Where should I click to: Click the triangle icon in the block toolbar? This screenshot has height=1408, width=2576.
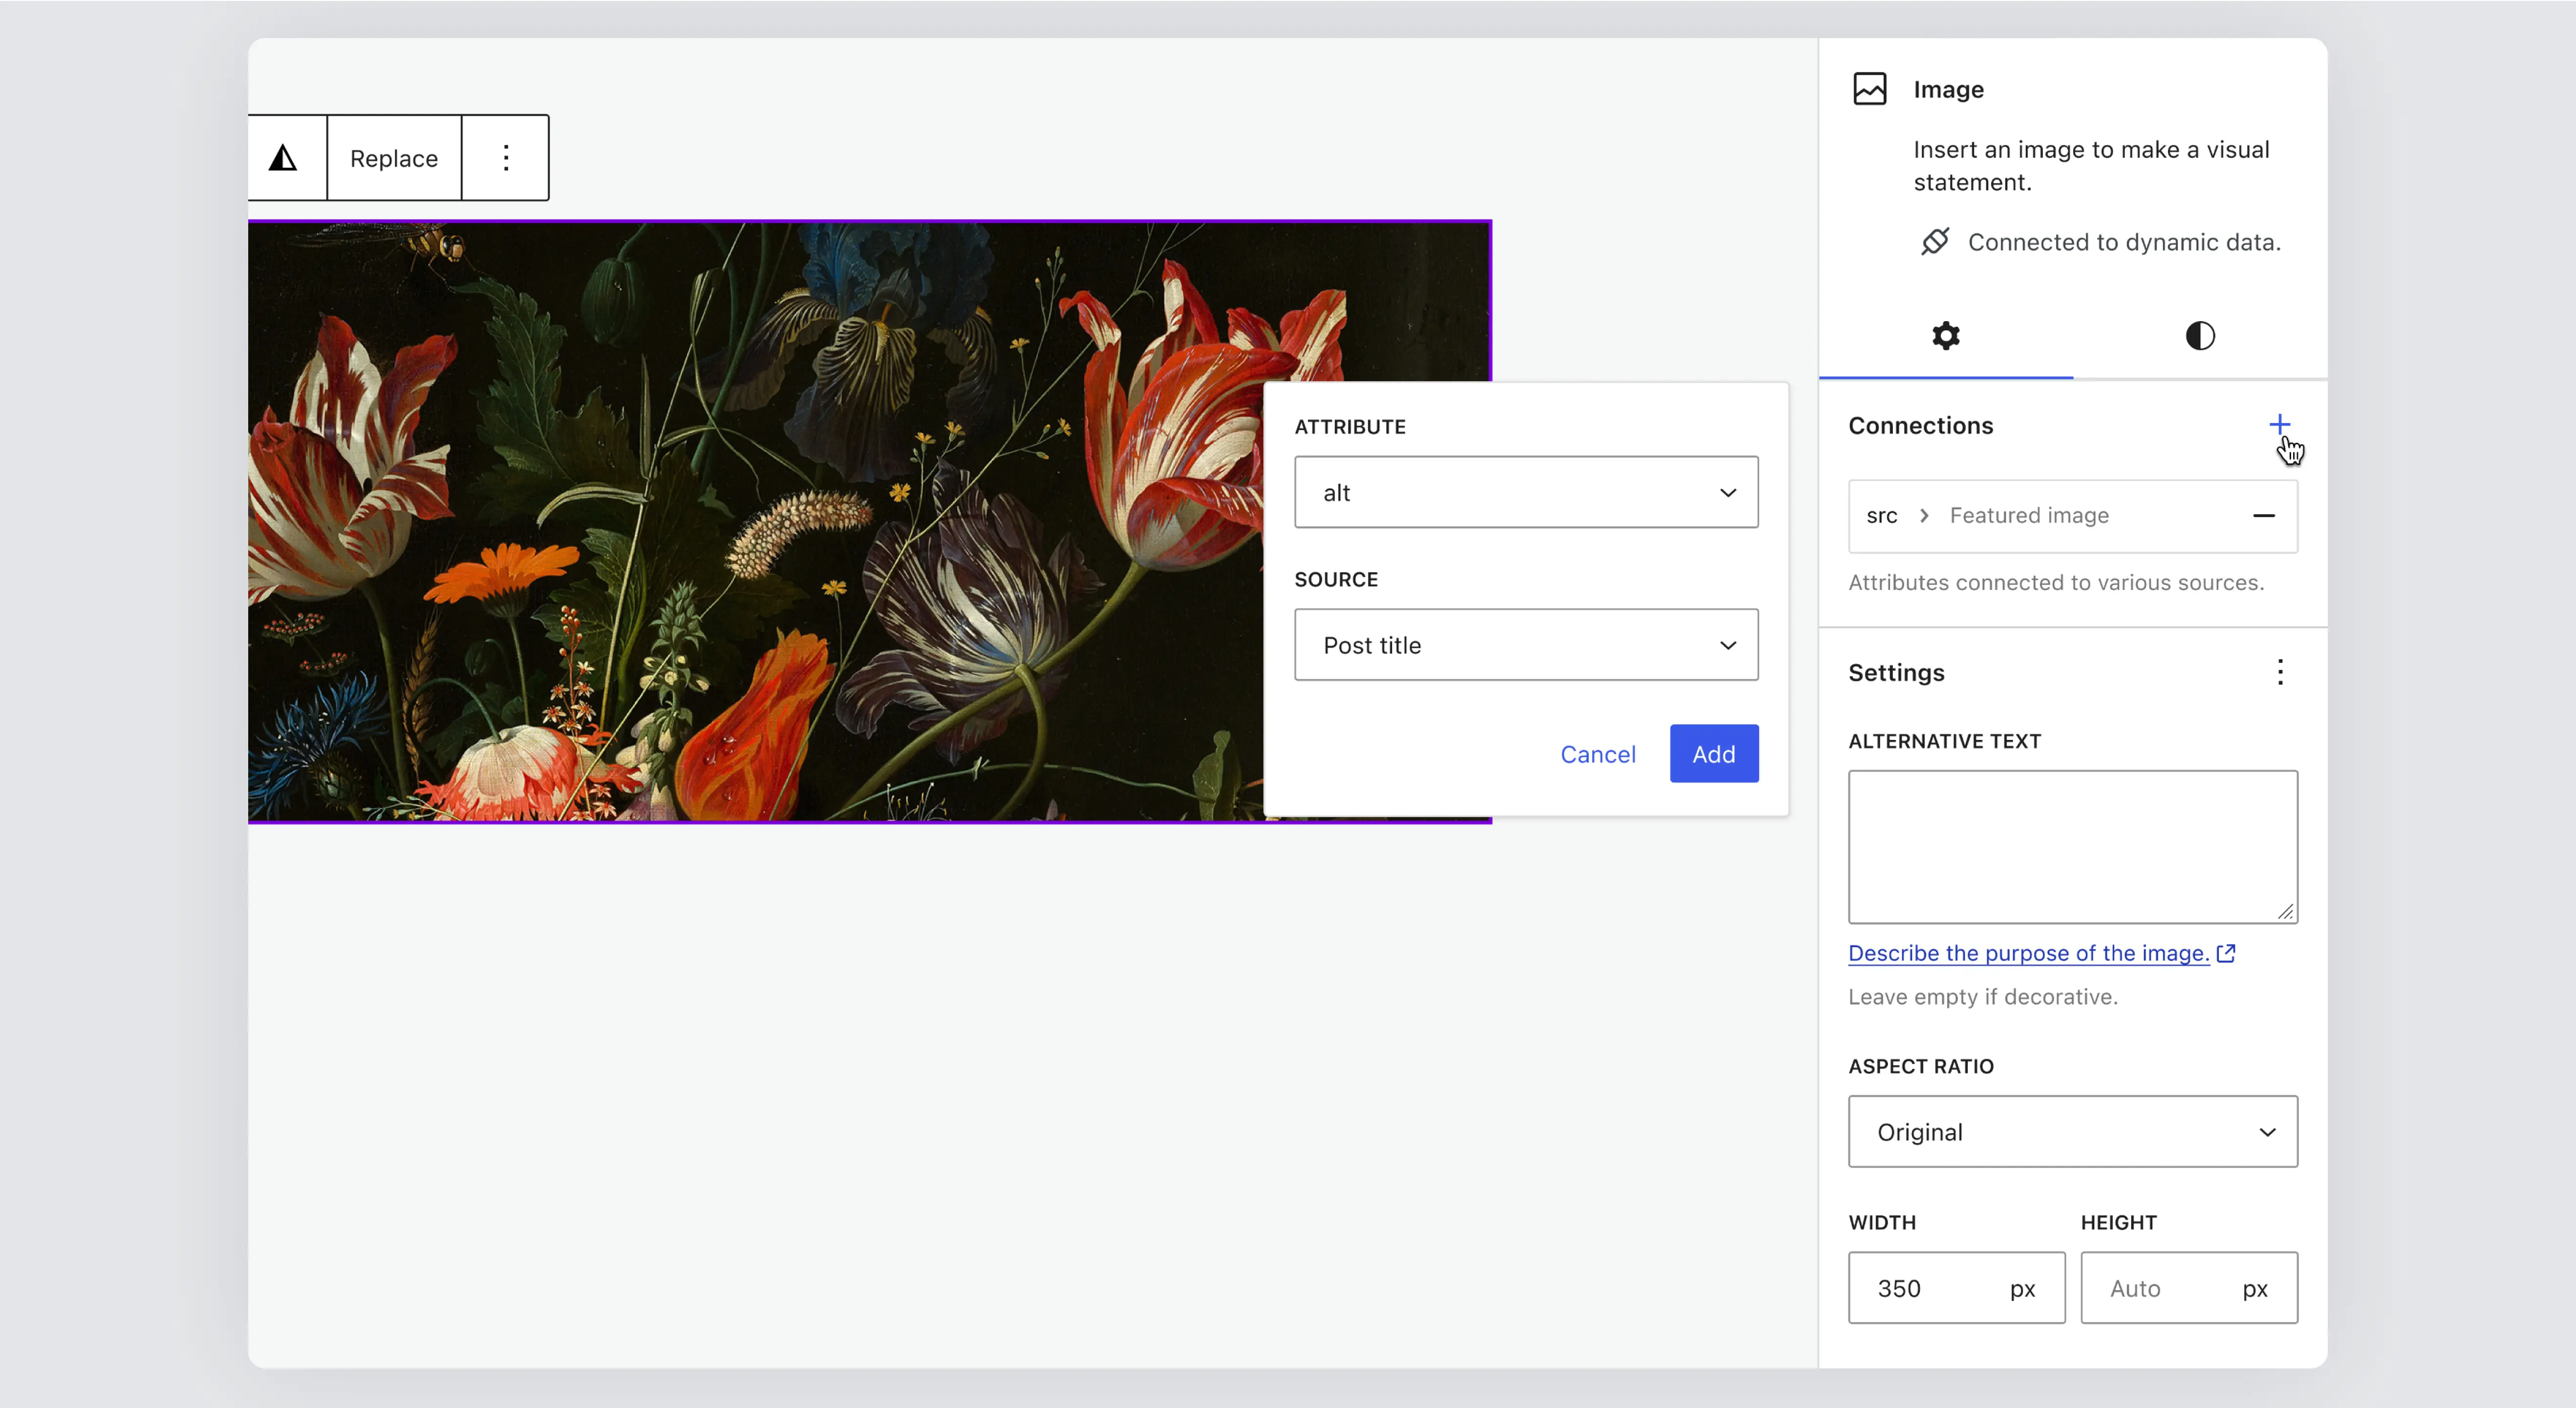(283, 158)
